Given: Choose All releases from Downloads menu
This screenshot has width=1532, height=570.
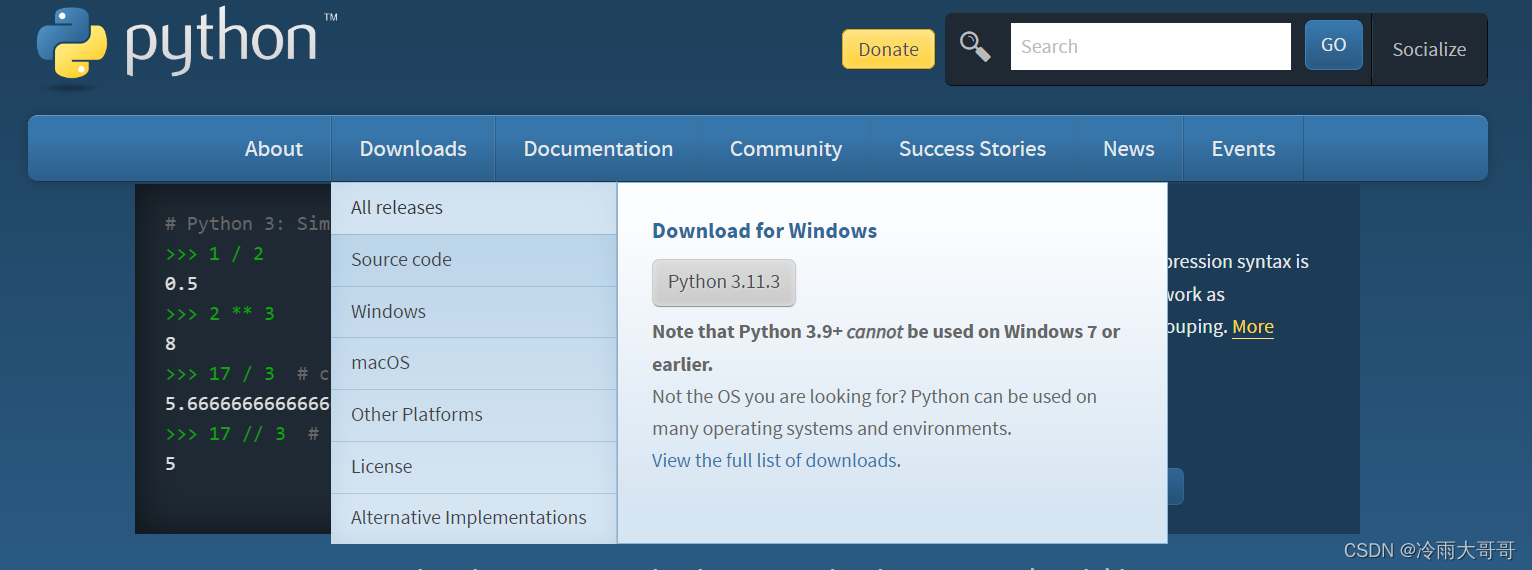Looking at the screenshot, I should point(397,208).
